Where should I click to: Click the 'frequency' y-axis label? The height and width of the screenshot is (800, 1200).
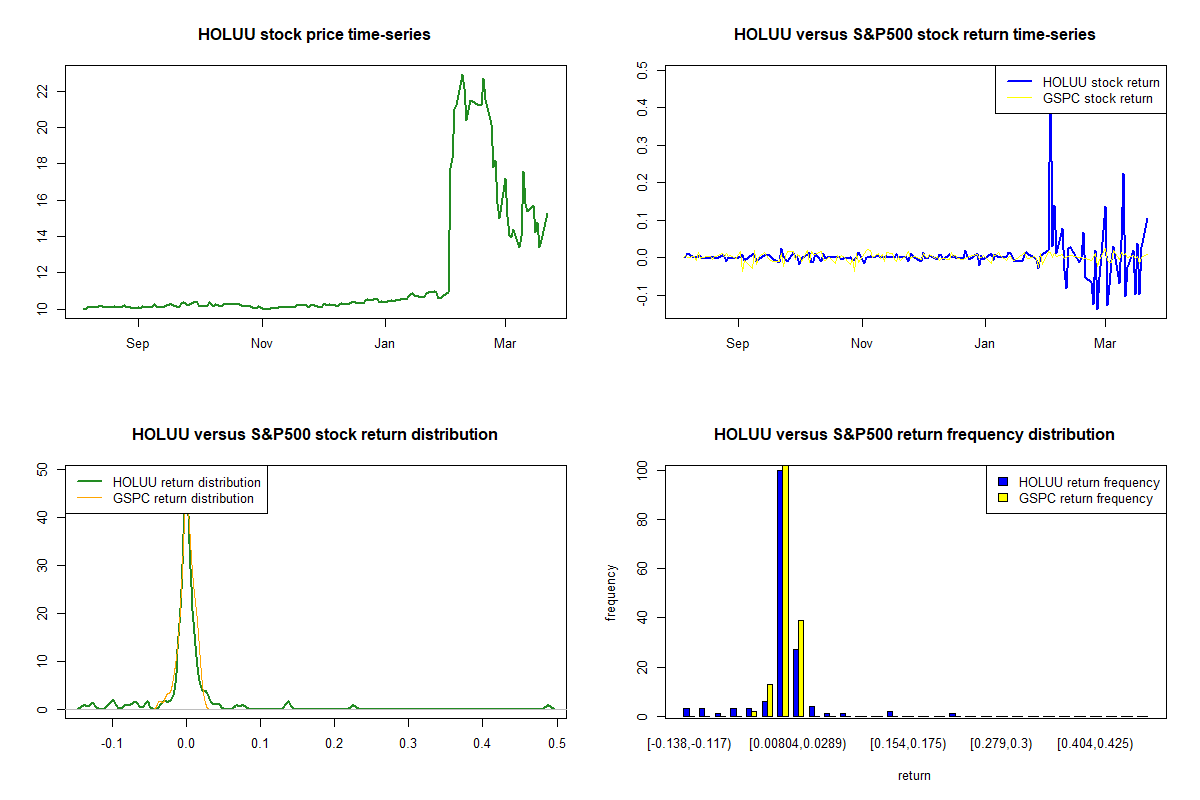[x=612, y=592]
